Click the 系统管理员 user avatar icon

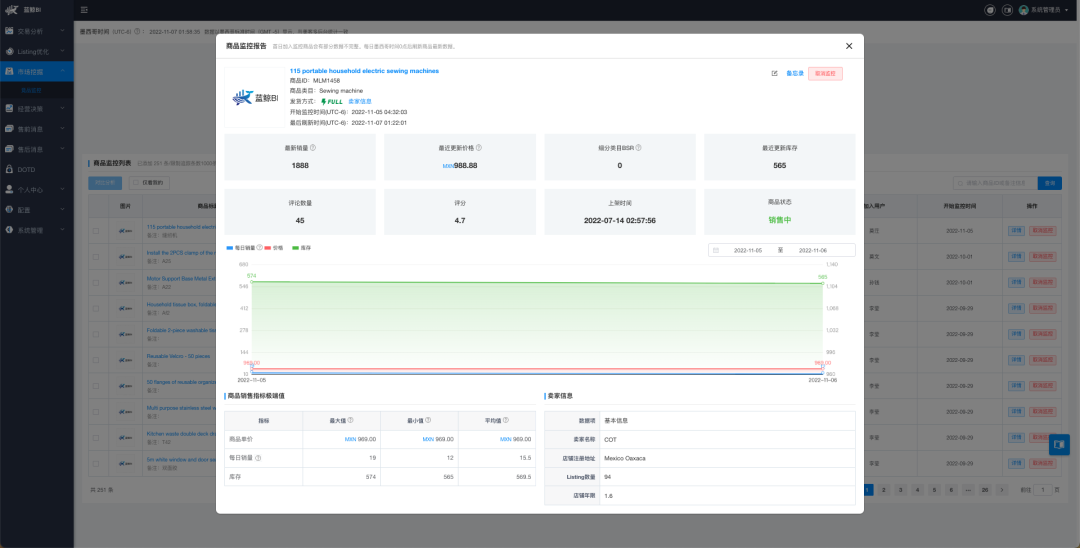coord(1024,10)
